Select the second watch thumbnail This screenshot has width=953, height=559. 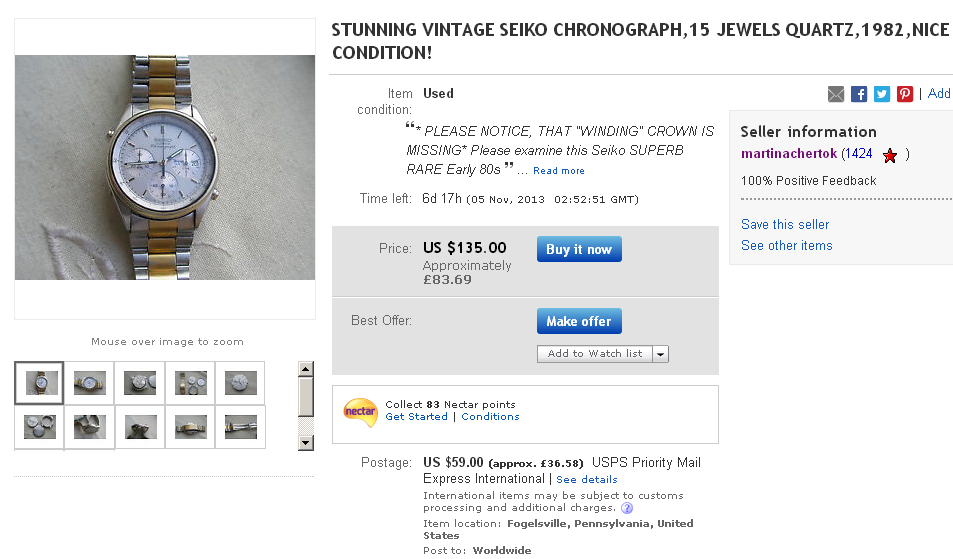pos(90,383)
